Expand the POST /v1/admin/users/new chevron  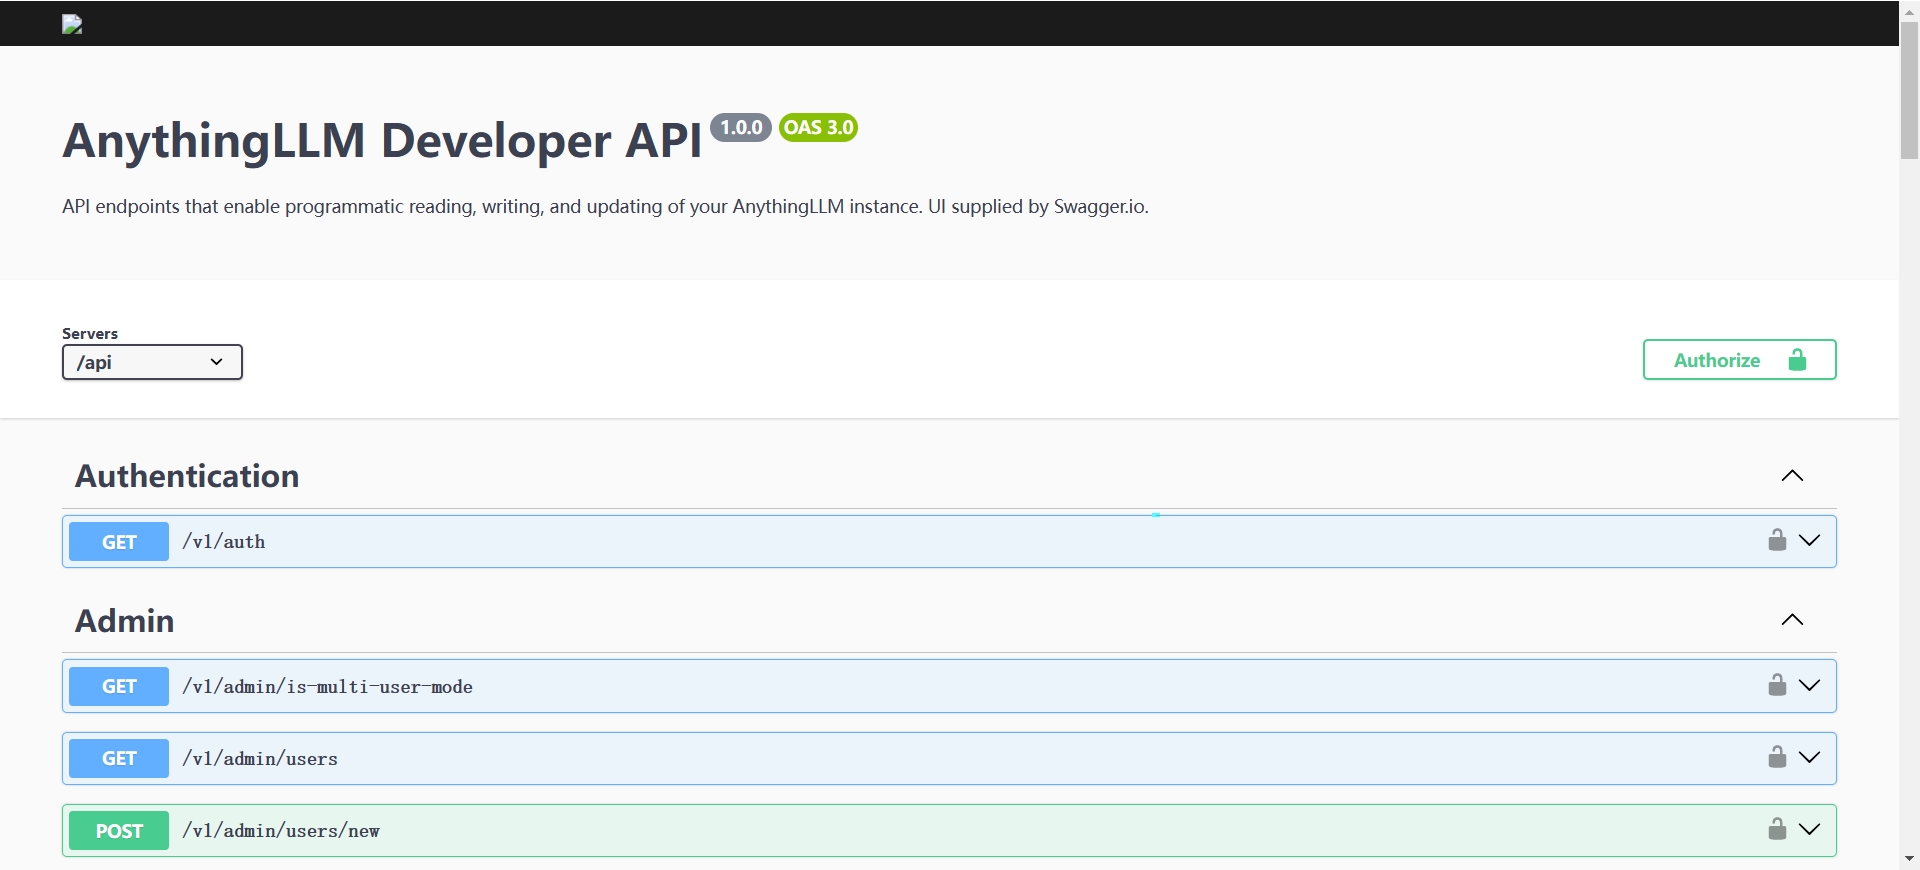point(1810,829)
